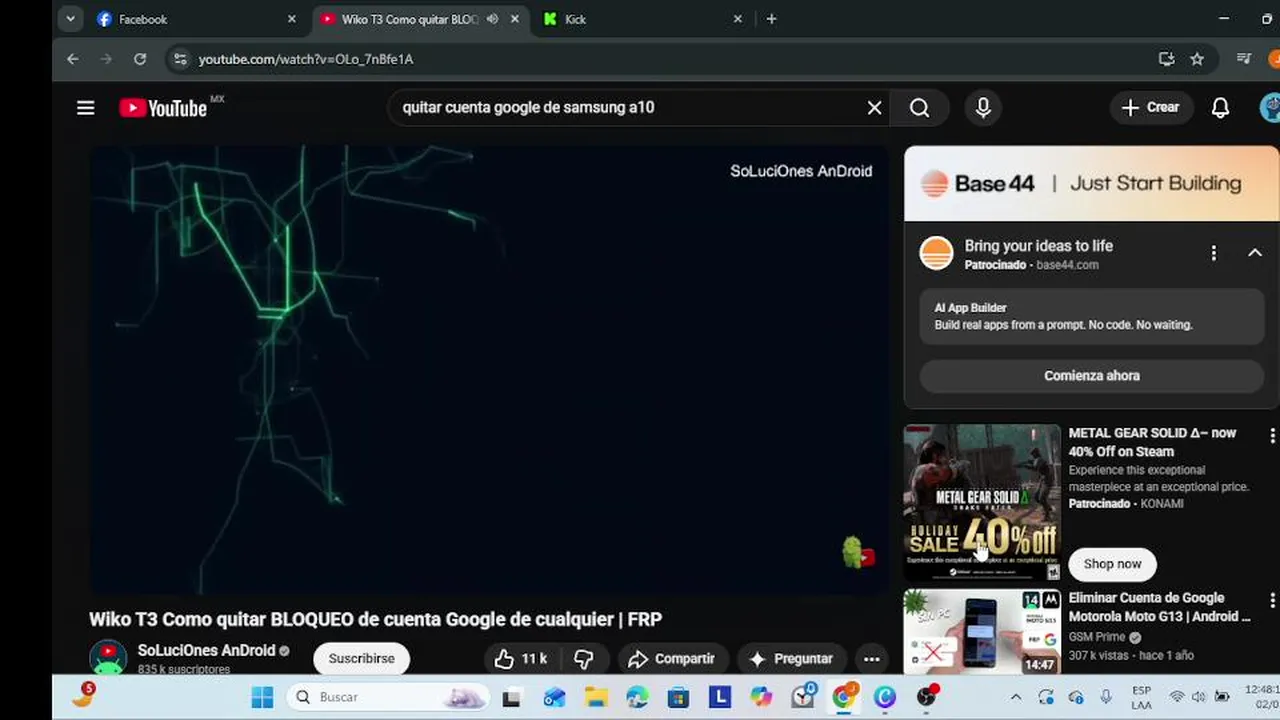1280x720 pixels.
Task: Open the base44.com sponsor link
Action: 1067,265
